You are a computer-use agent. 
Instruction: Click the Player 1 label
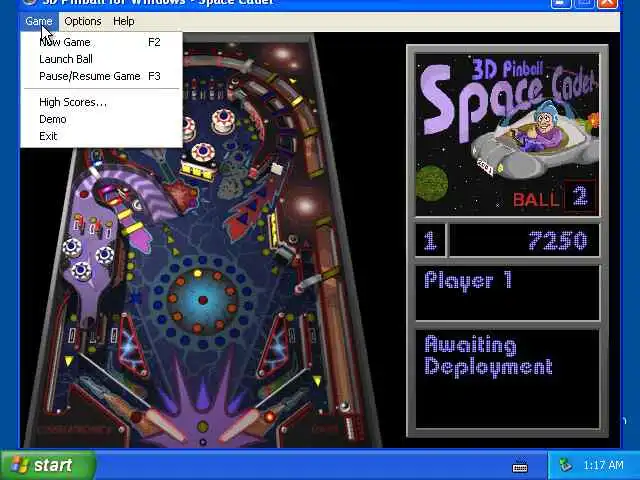pos(468,281)
